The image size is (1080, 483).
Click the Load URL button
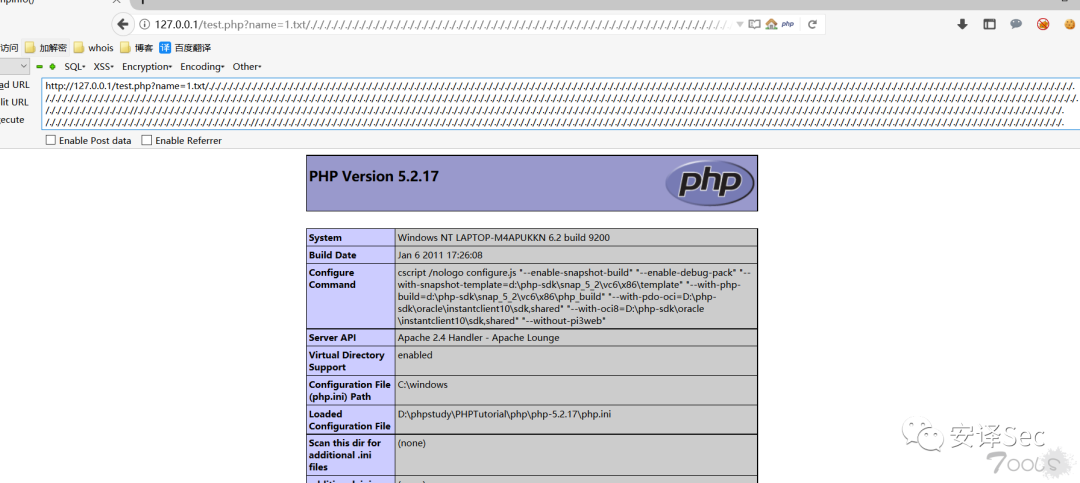point(14,85)
